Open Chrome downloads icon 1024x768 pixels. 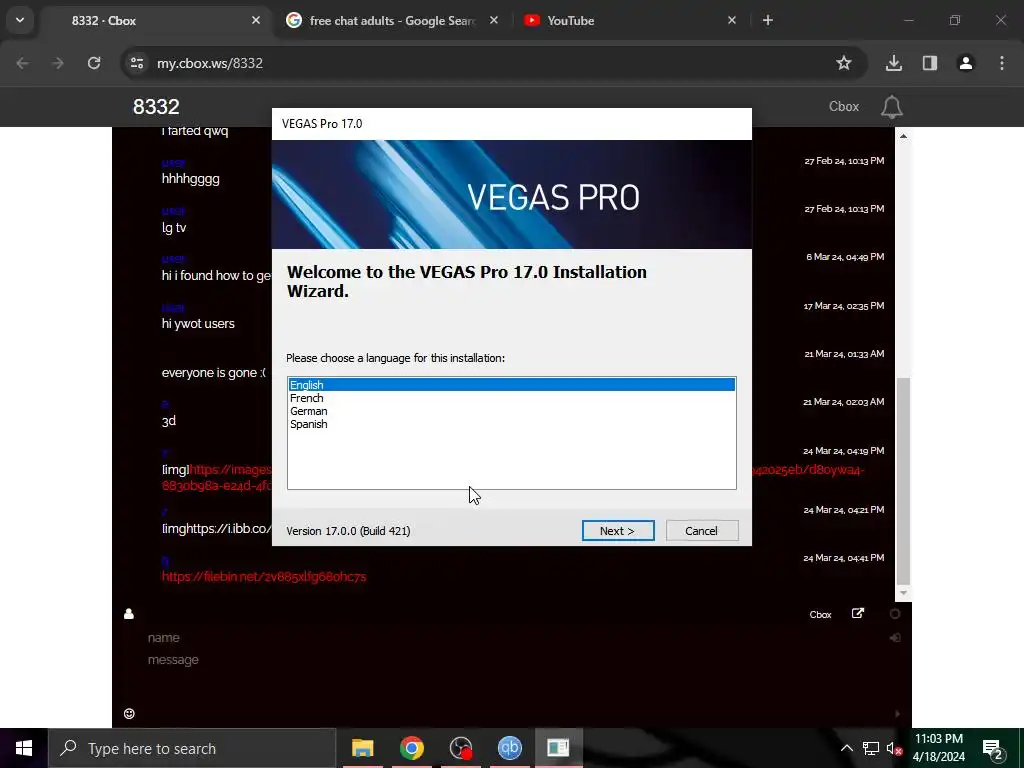pyautogui.click(x=893, y=63)
